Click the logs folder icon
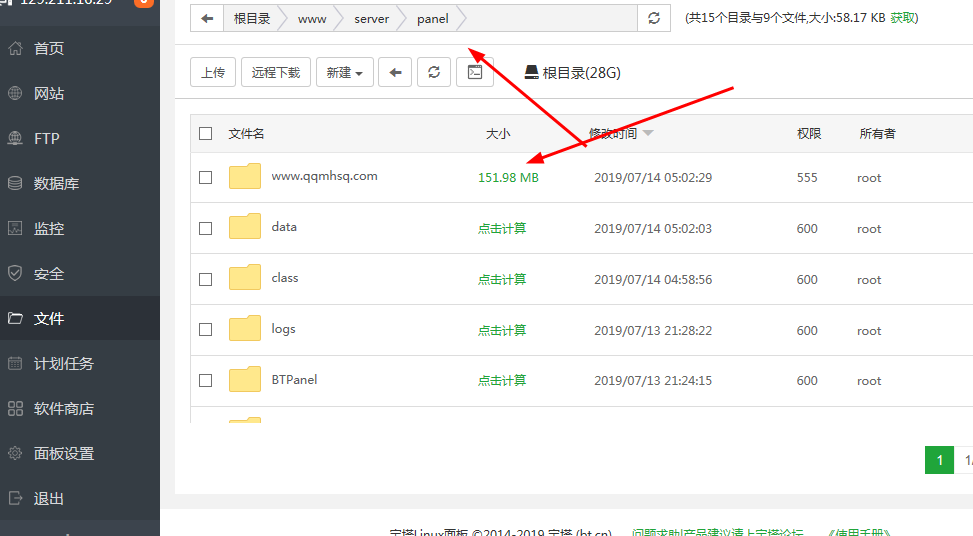This screenshot has width=973, height=536. click(x=245, y=329)
